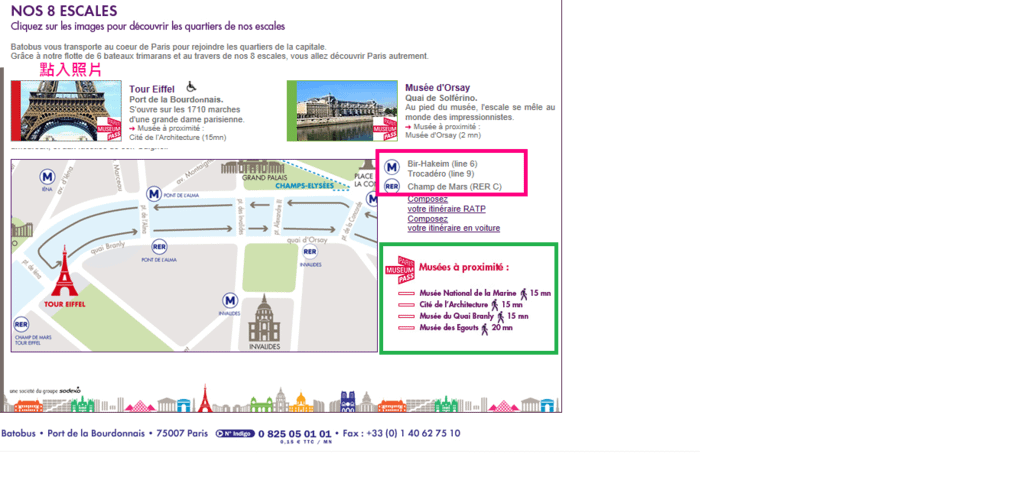
Task: Click Musée du Quai Branly entry
Action: 457,317
